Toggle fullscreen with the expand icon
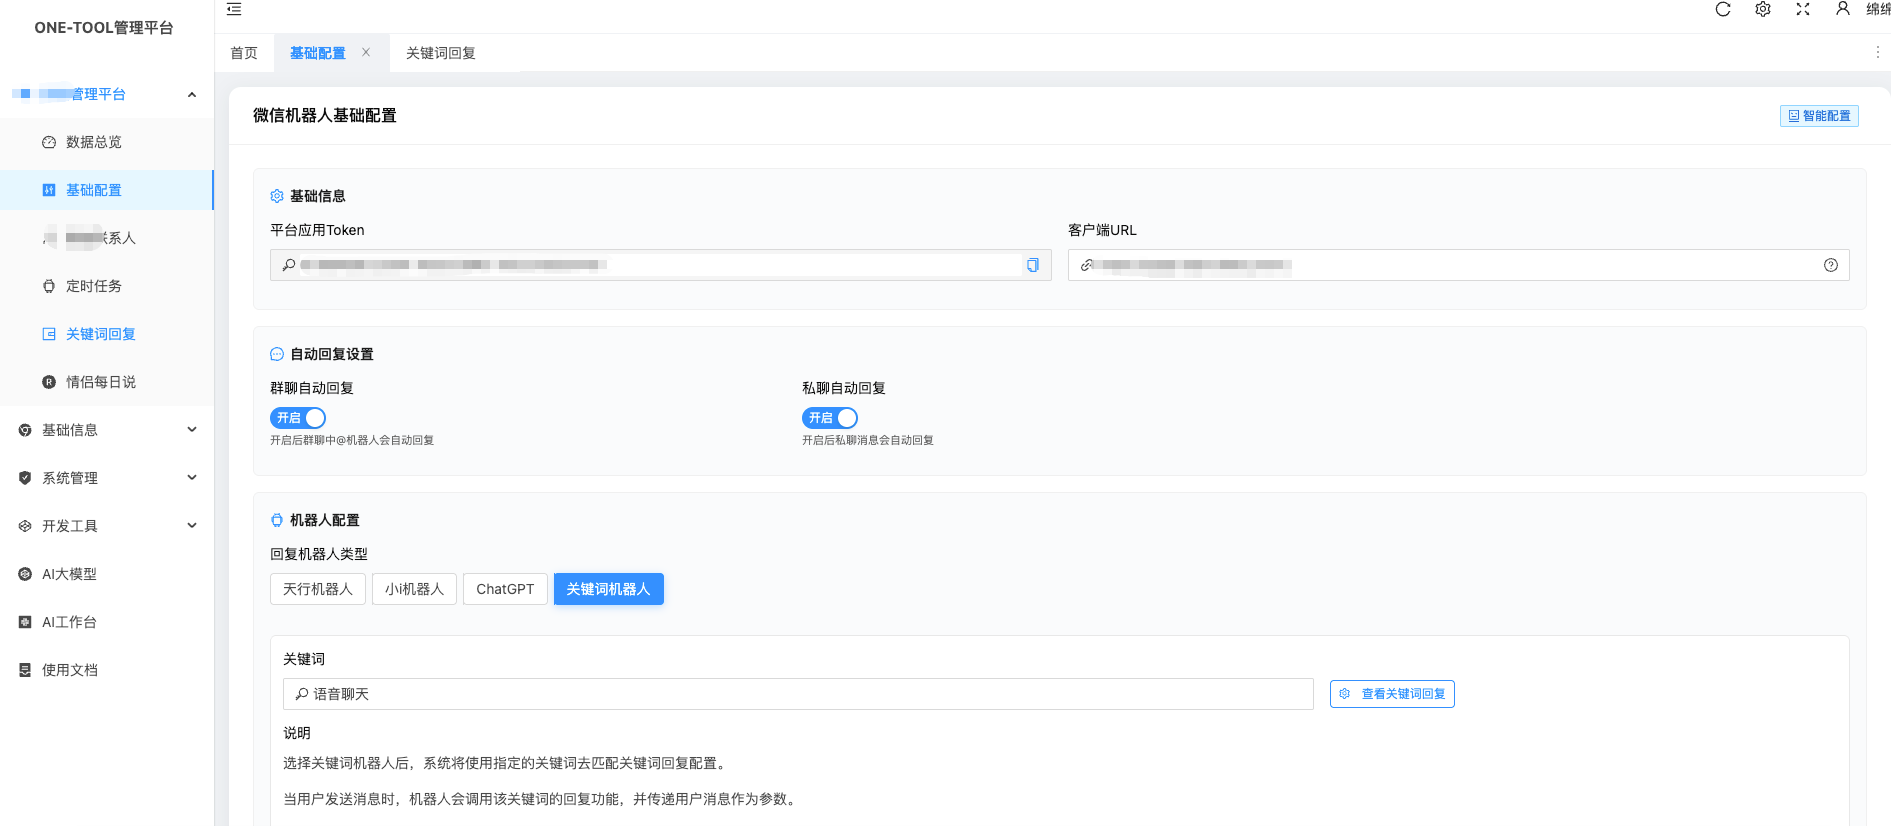The image size is (1891, 826). [x=1803, y=9]
